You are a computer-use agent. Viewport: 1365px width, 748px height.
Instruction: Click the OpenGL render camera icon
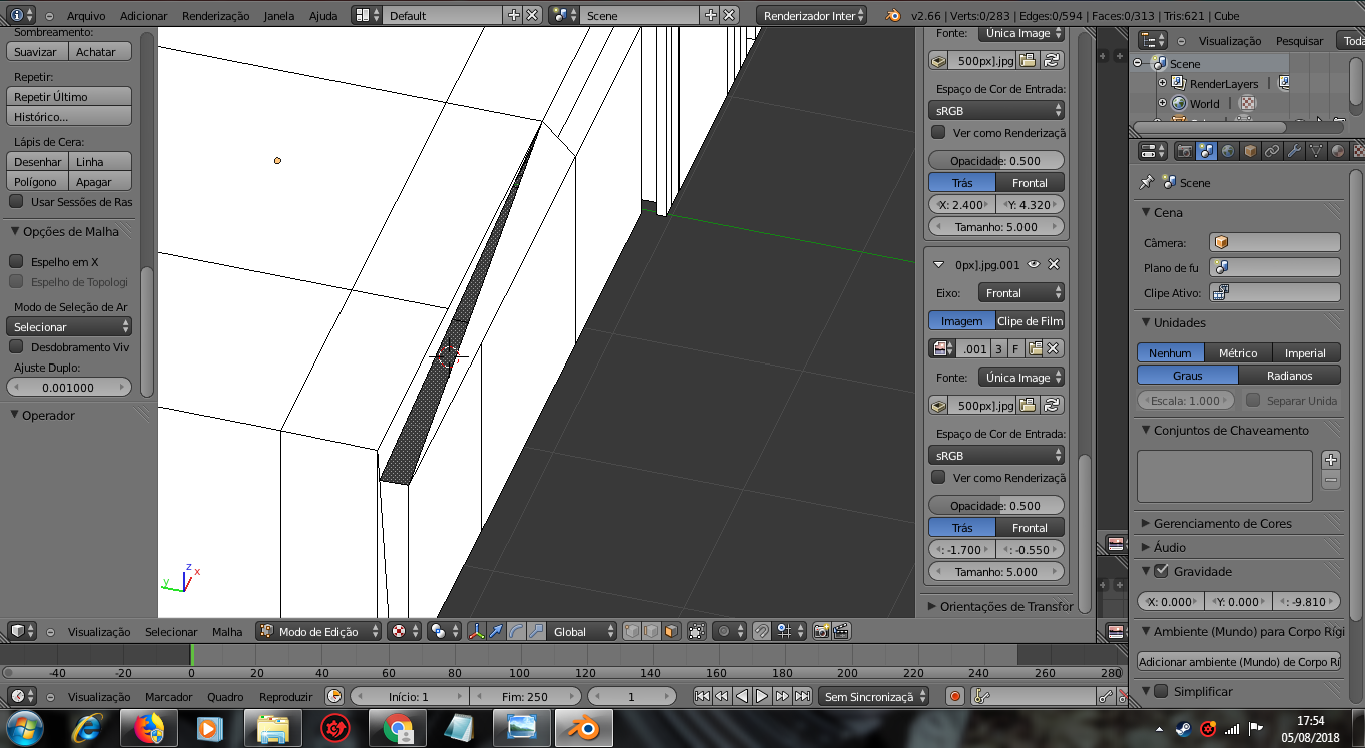coord(821,631)
